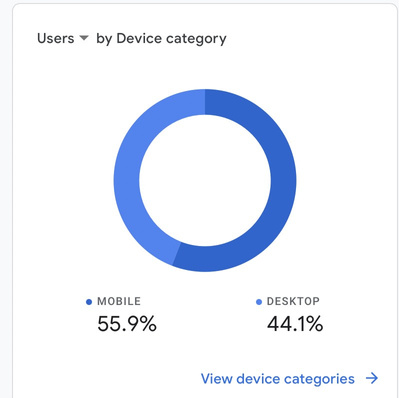Click the dark blue dot beside MOBILE
399x398 pixels.
coord(89,302)
